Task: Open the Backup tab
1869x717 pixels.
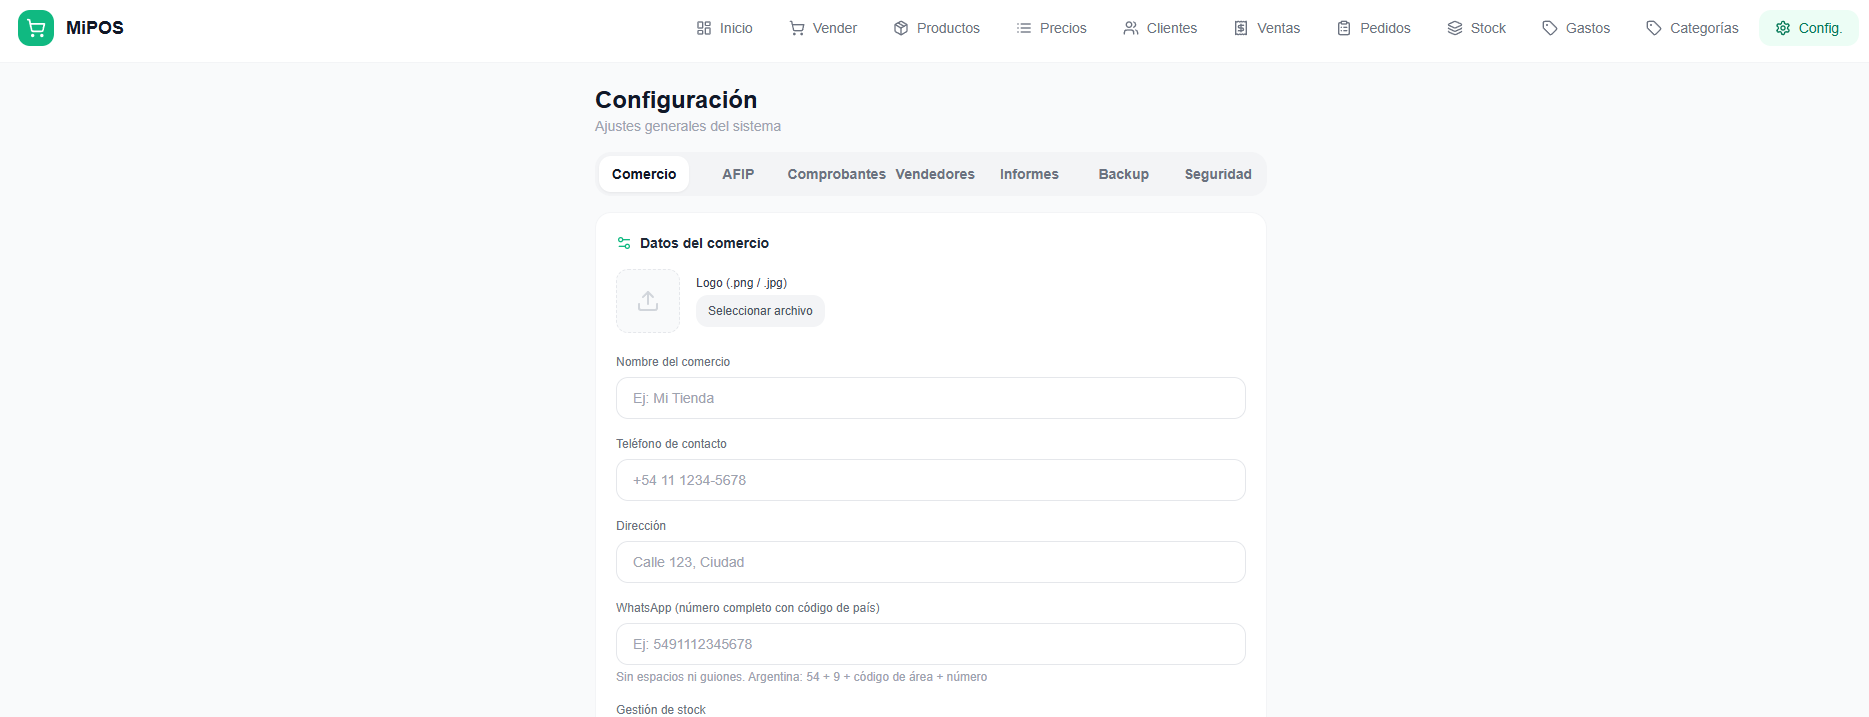Action: point(1124,174)
